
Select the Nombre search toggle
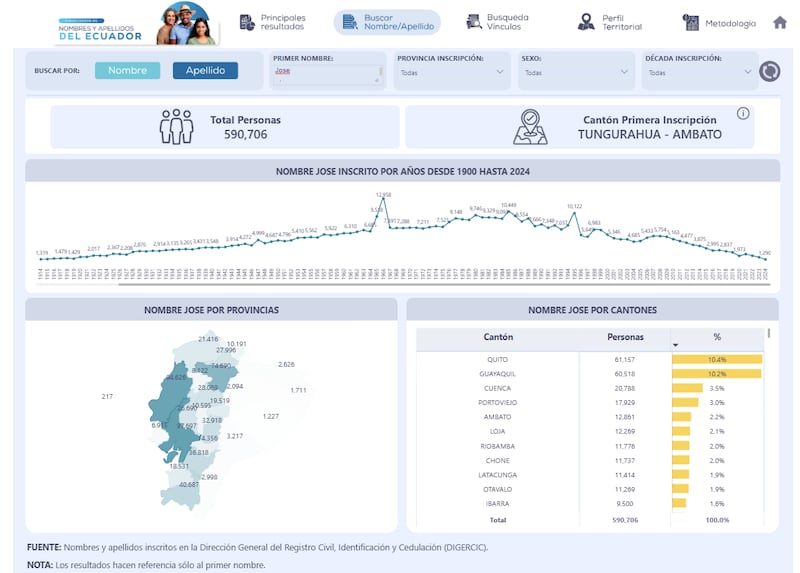(127, 71)
